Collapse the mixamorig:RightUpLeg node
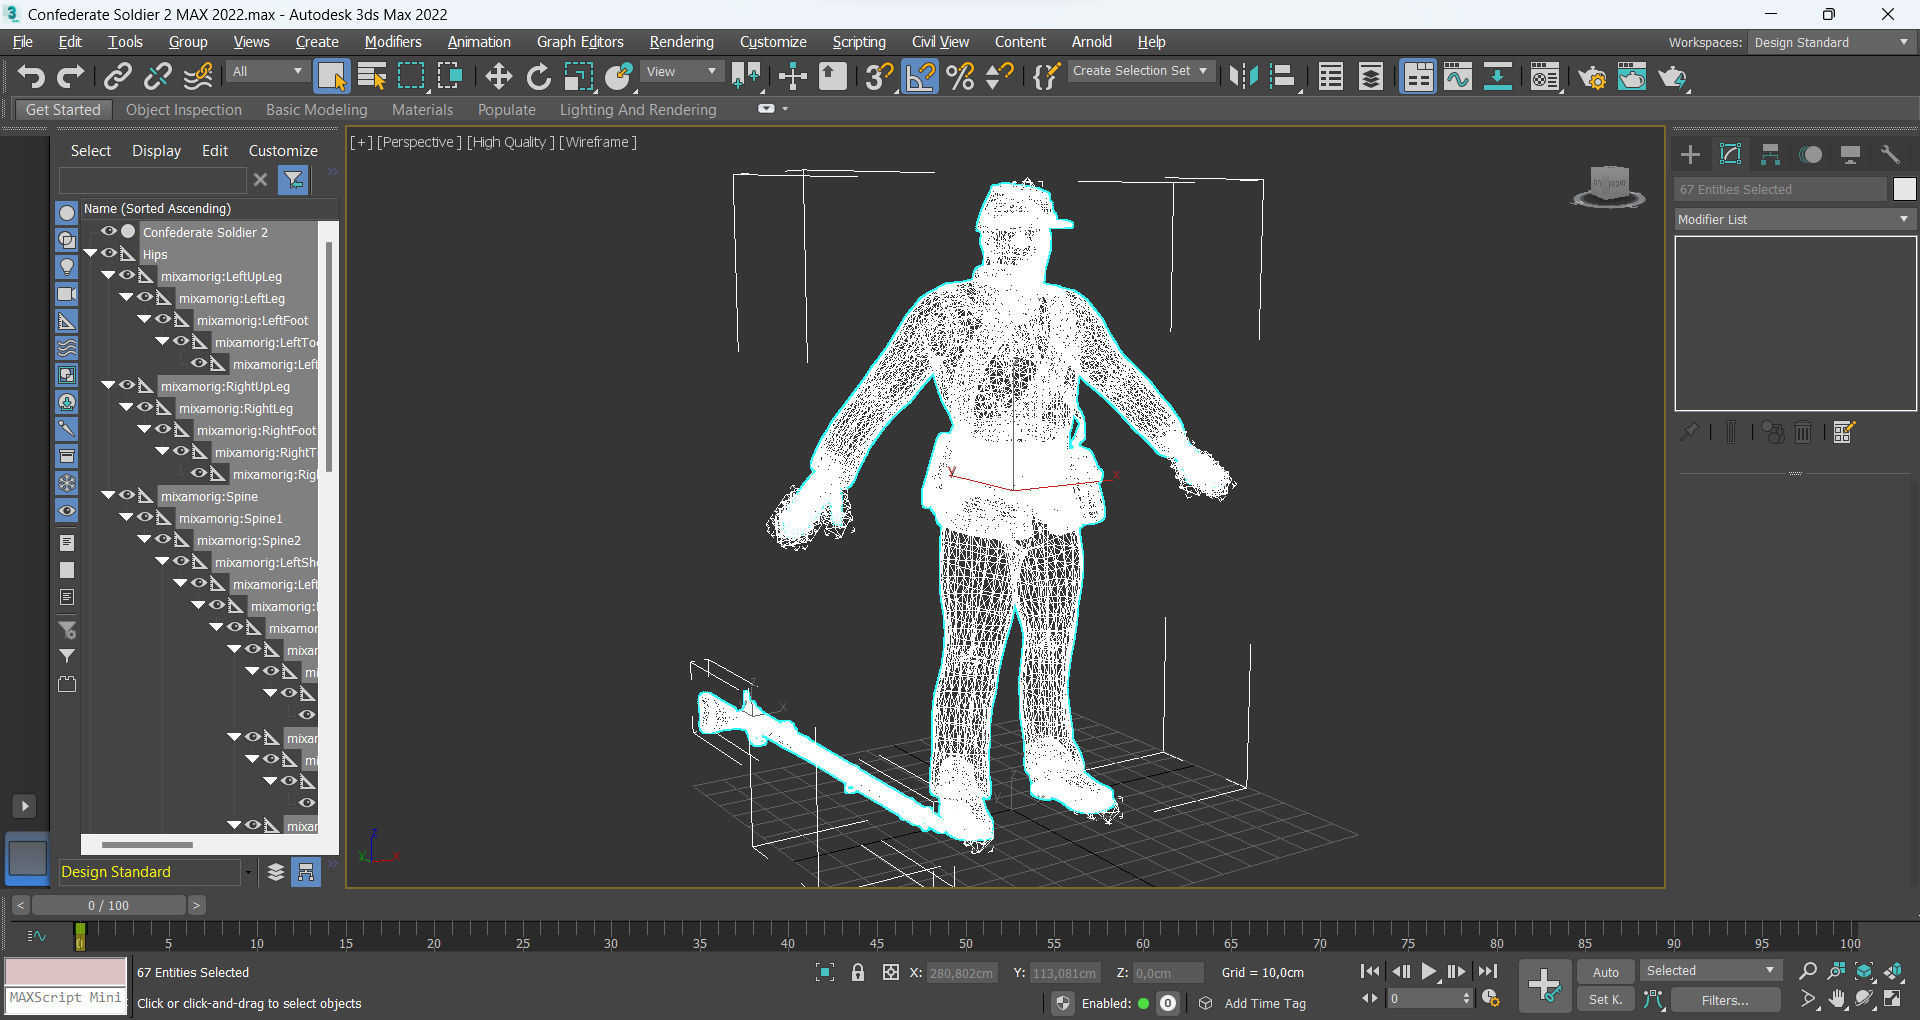The image size is (1920, 1020). pos(108,385)
